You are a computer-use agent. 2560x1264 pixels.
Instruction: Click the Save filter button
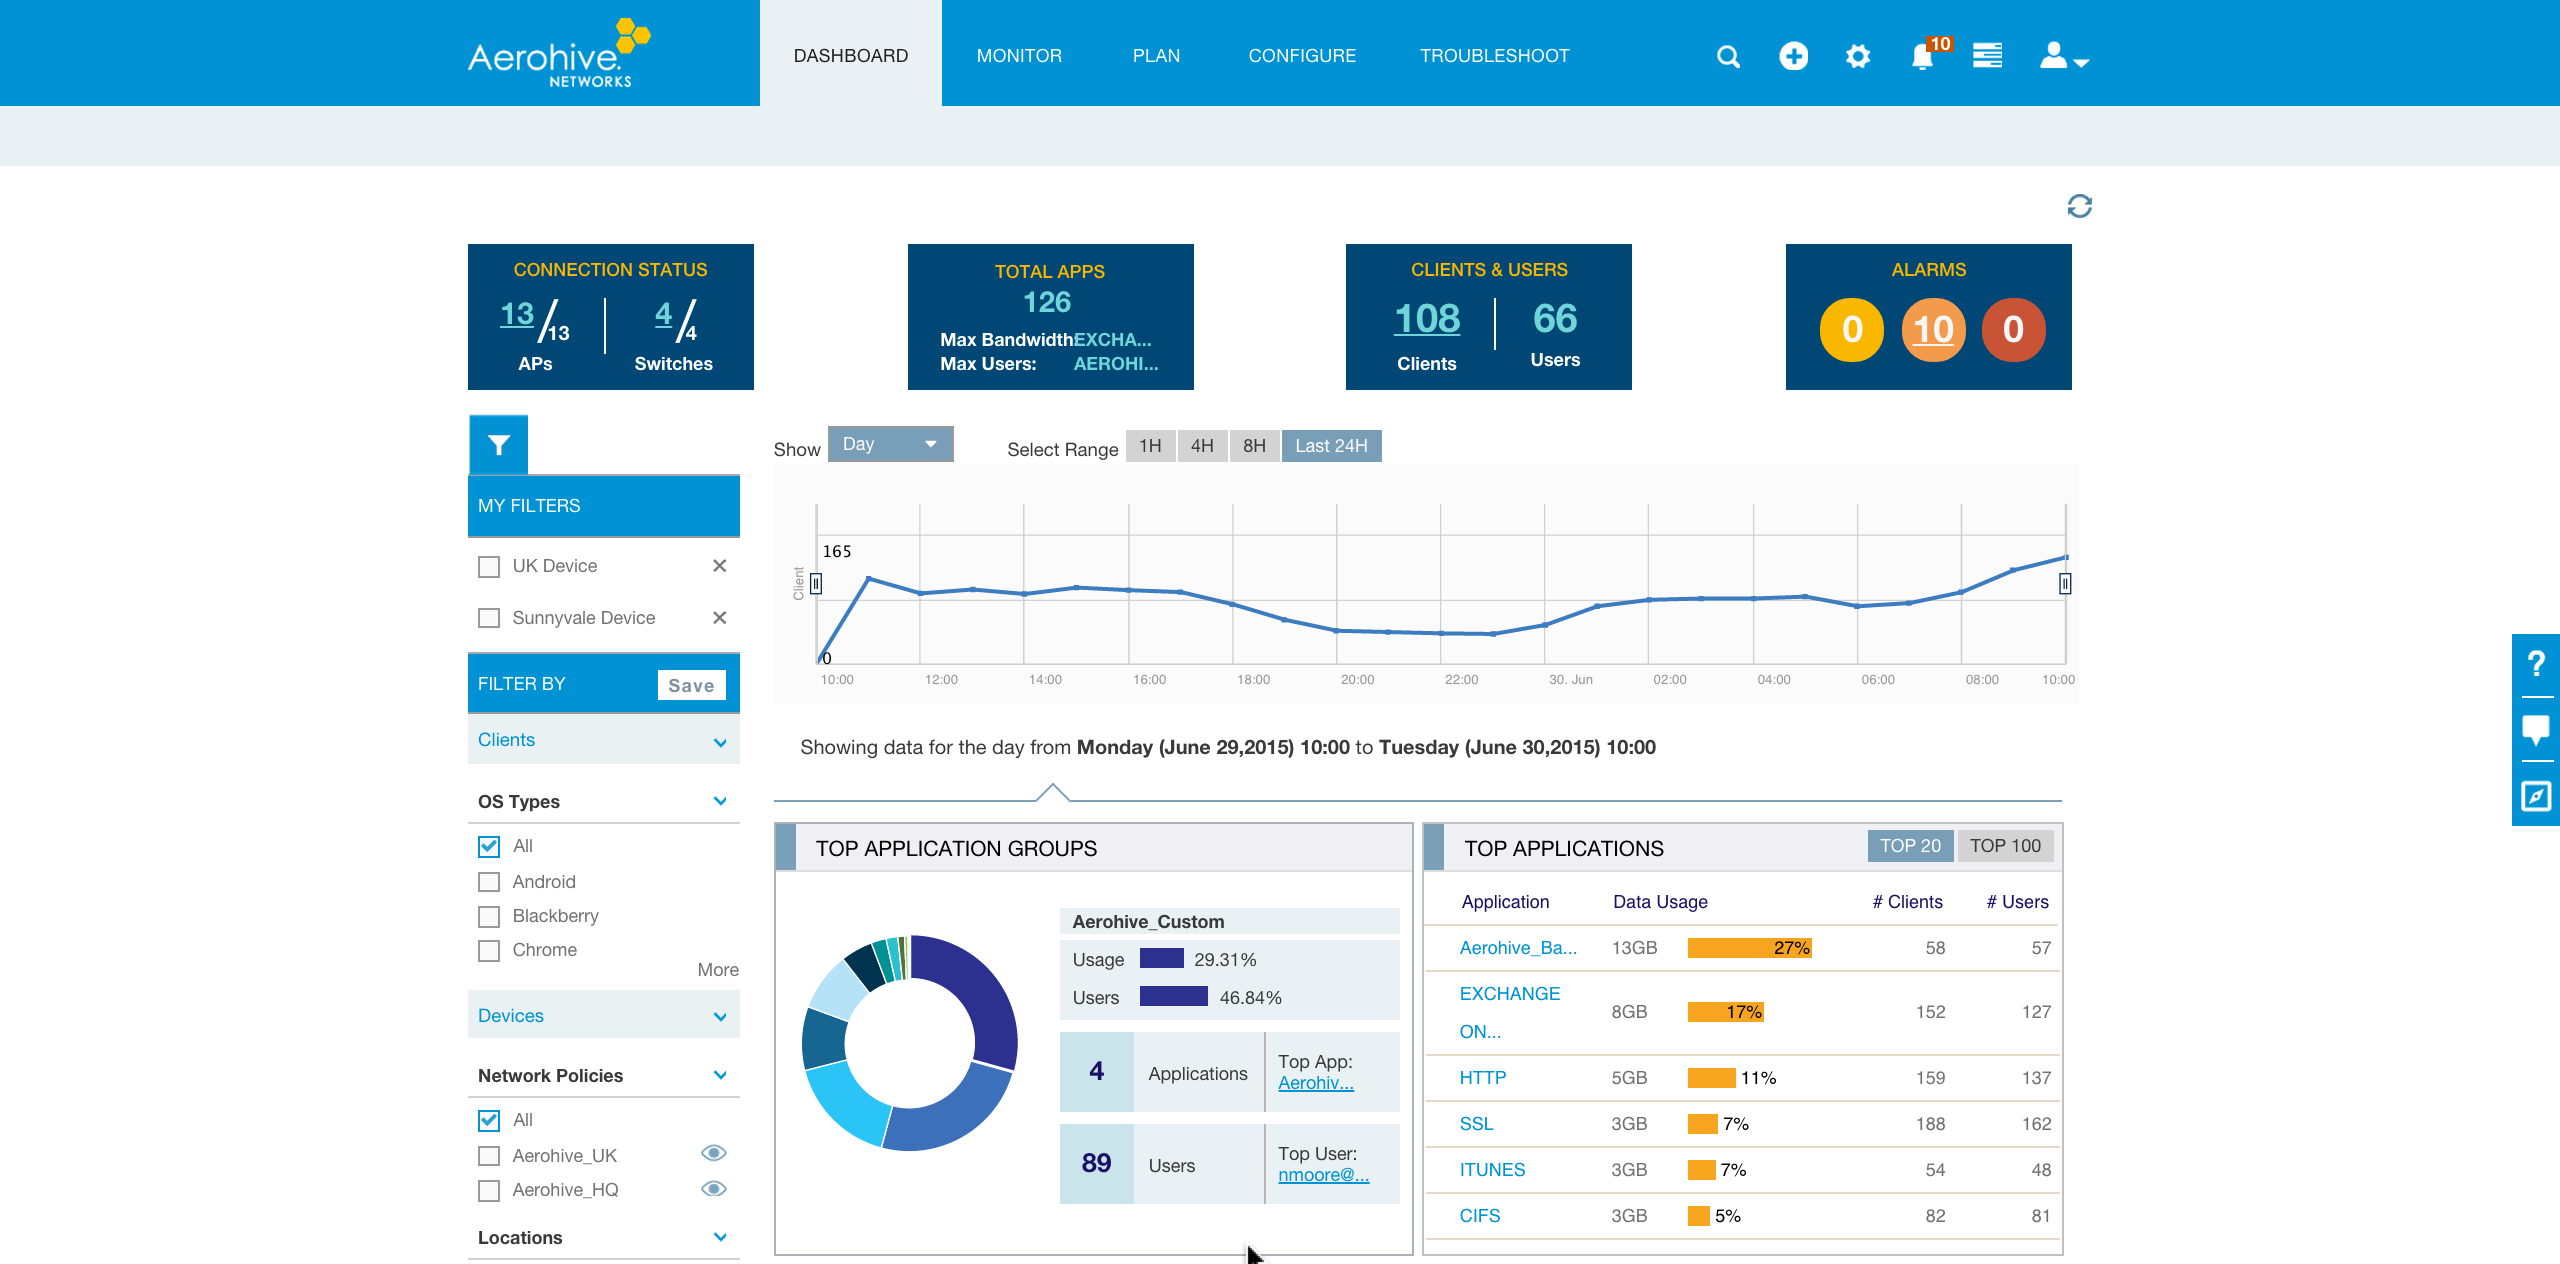pyautogui.click(x=691, y=685)
